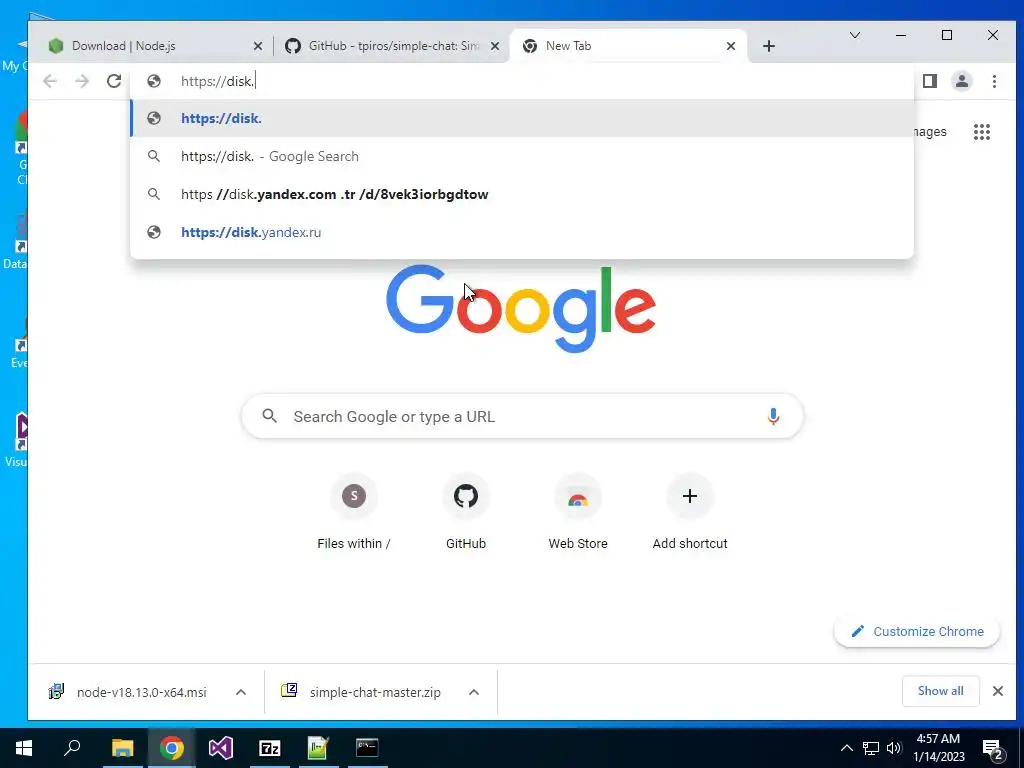Click the network tray icon
Image resolution: width=1024 pixels, height=768 pixels.
[871, 748]
